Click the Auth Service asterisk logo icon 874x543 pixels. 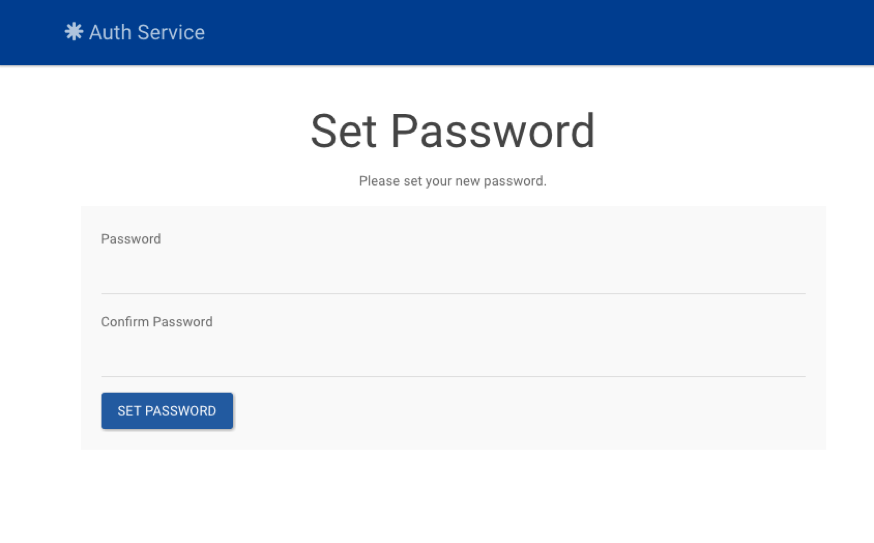click(74, 32)
